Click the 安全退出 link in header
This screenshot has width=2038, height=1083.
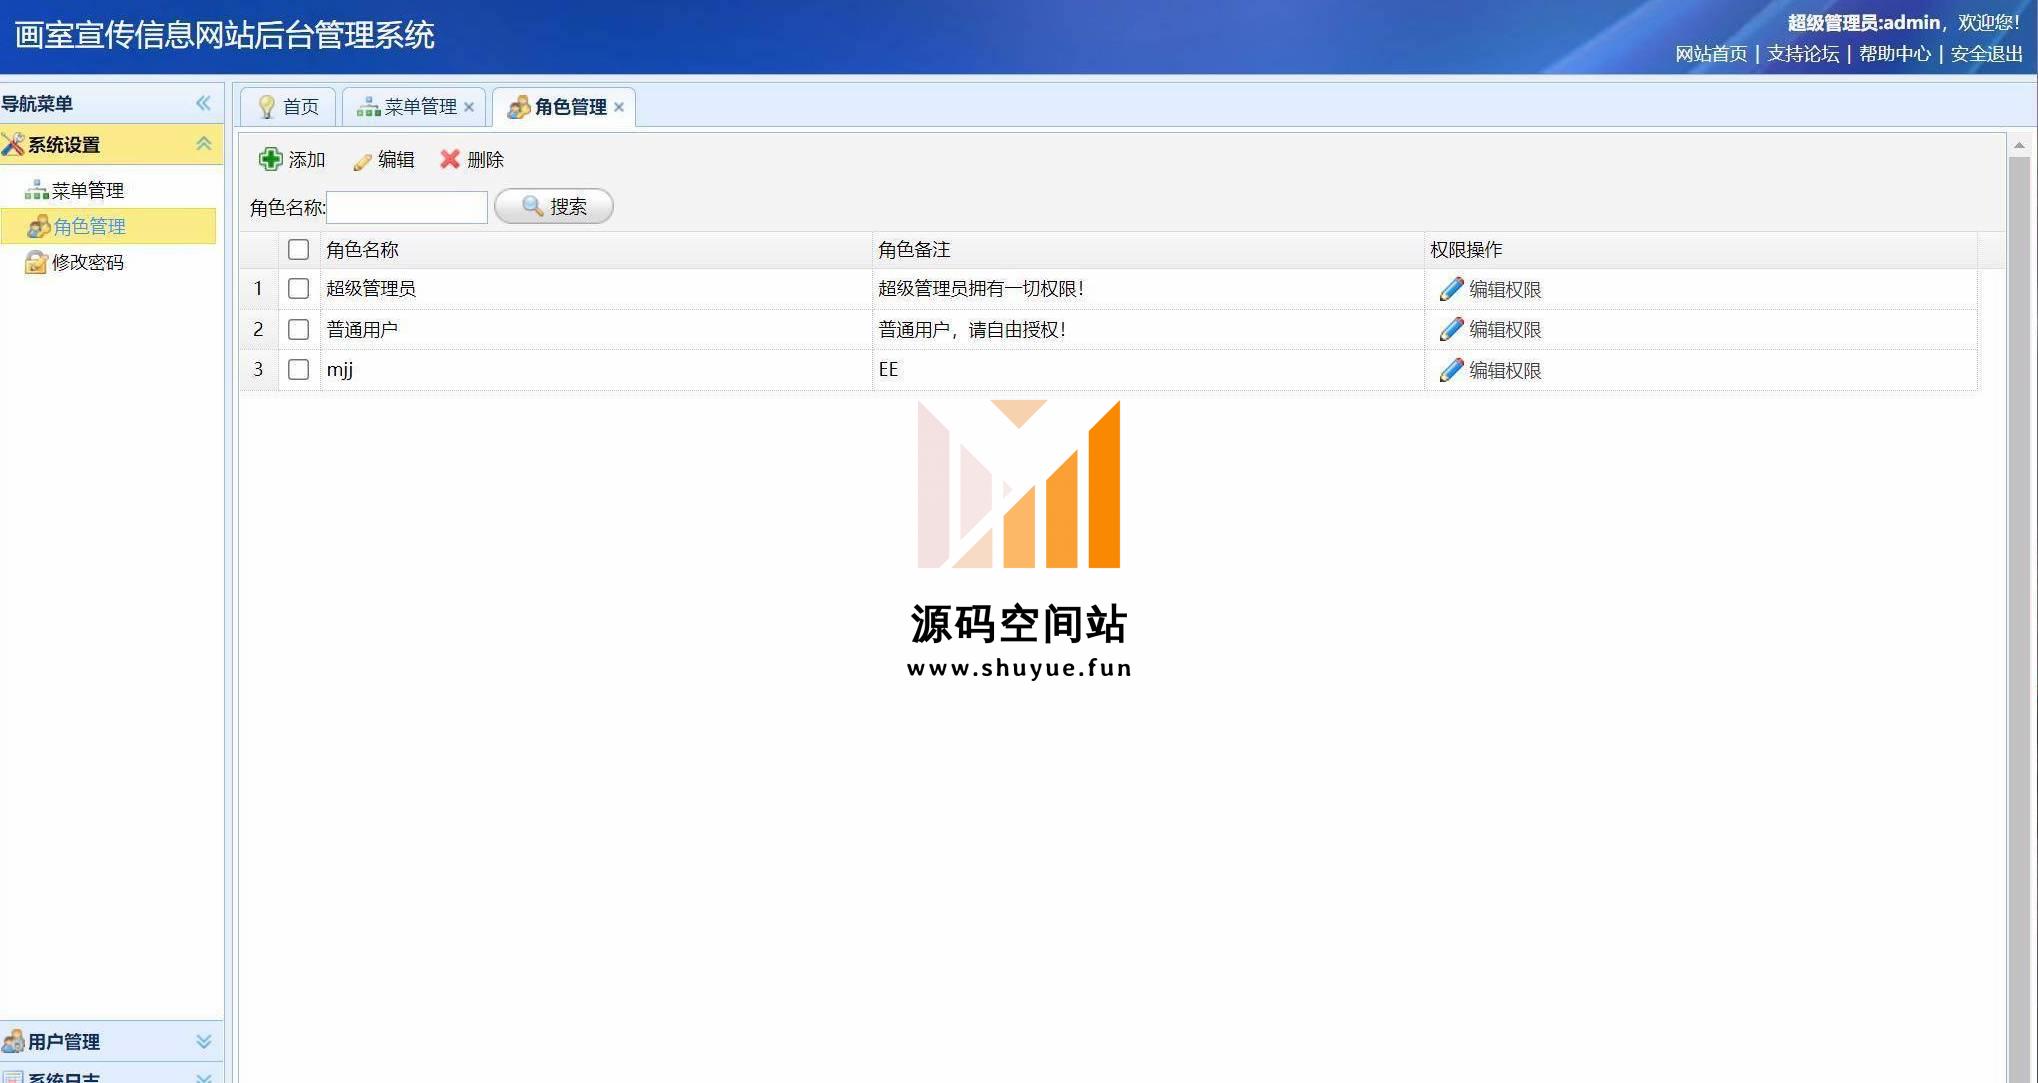pyautogui.click(x=1986, y=54)
